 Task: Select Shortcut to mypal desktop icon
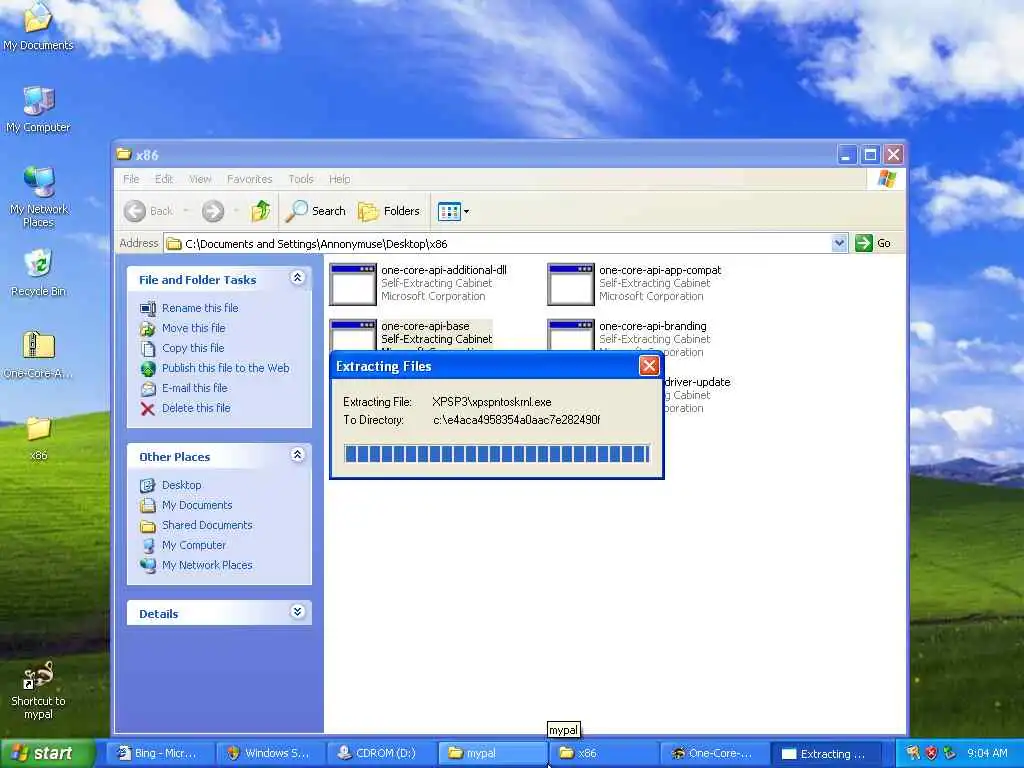pyautogui.click(x=38, y=690)
